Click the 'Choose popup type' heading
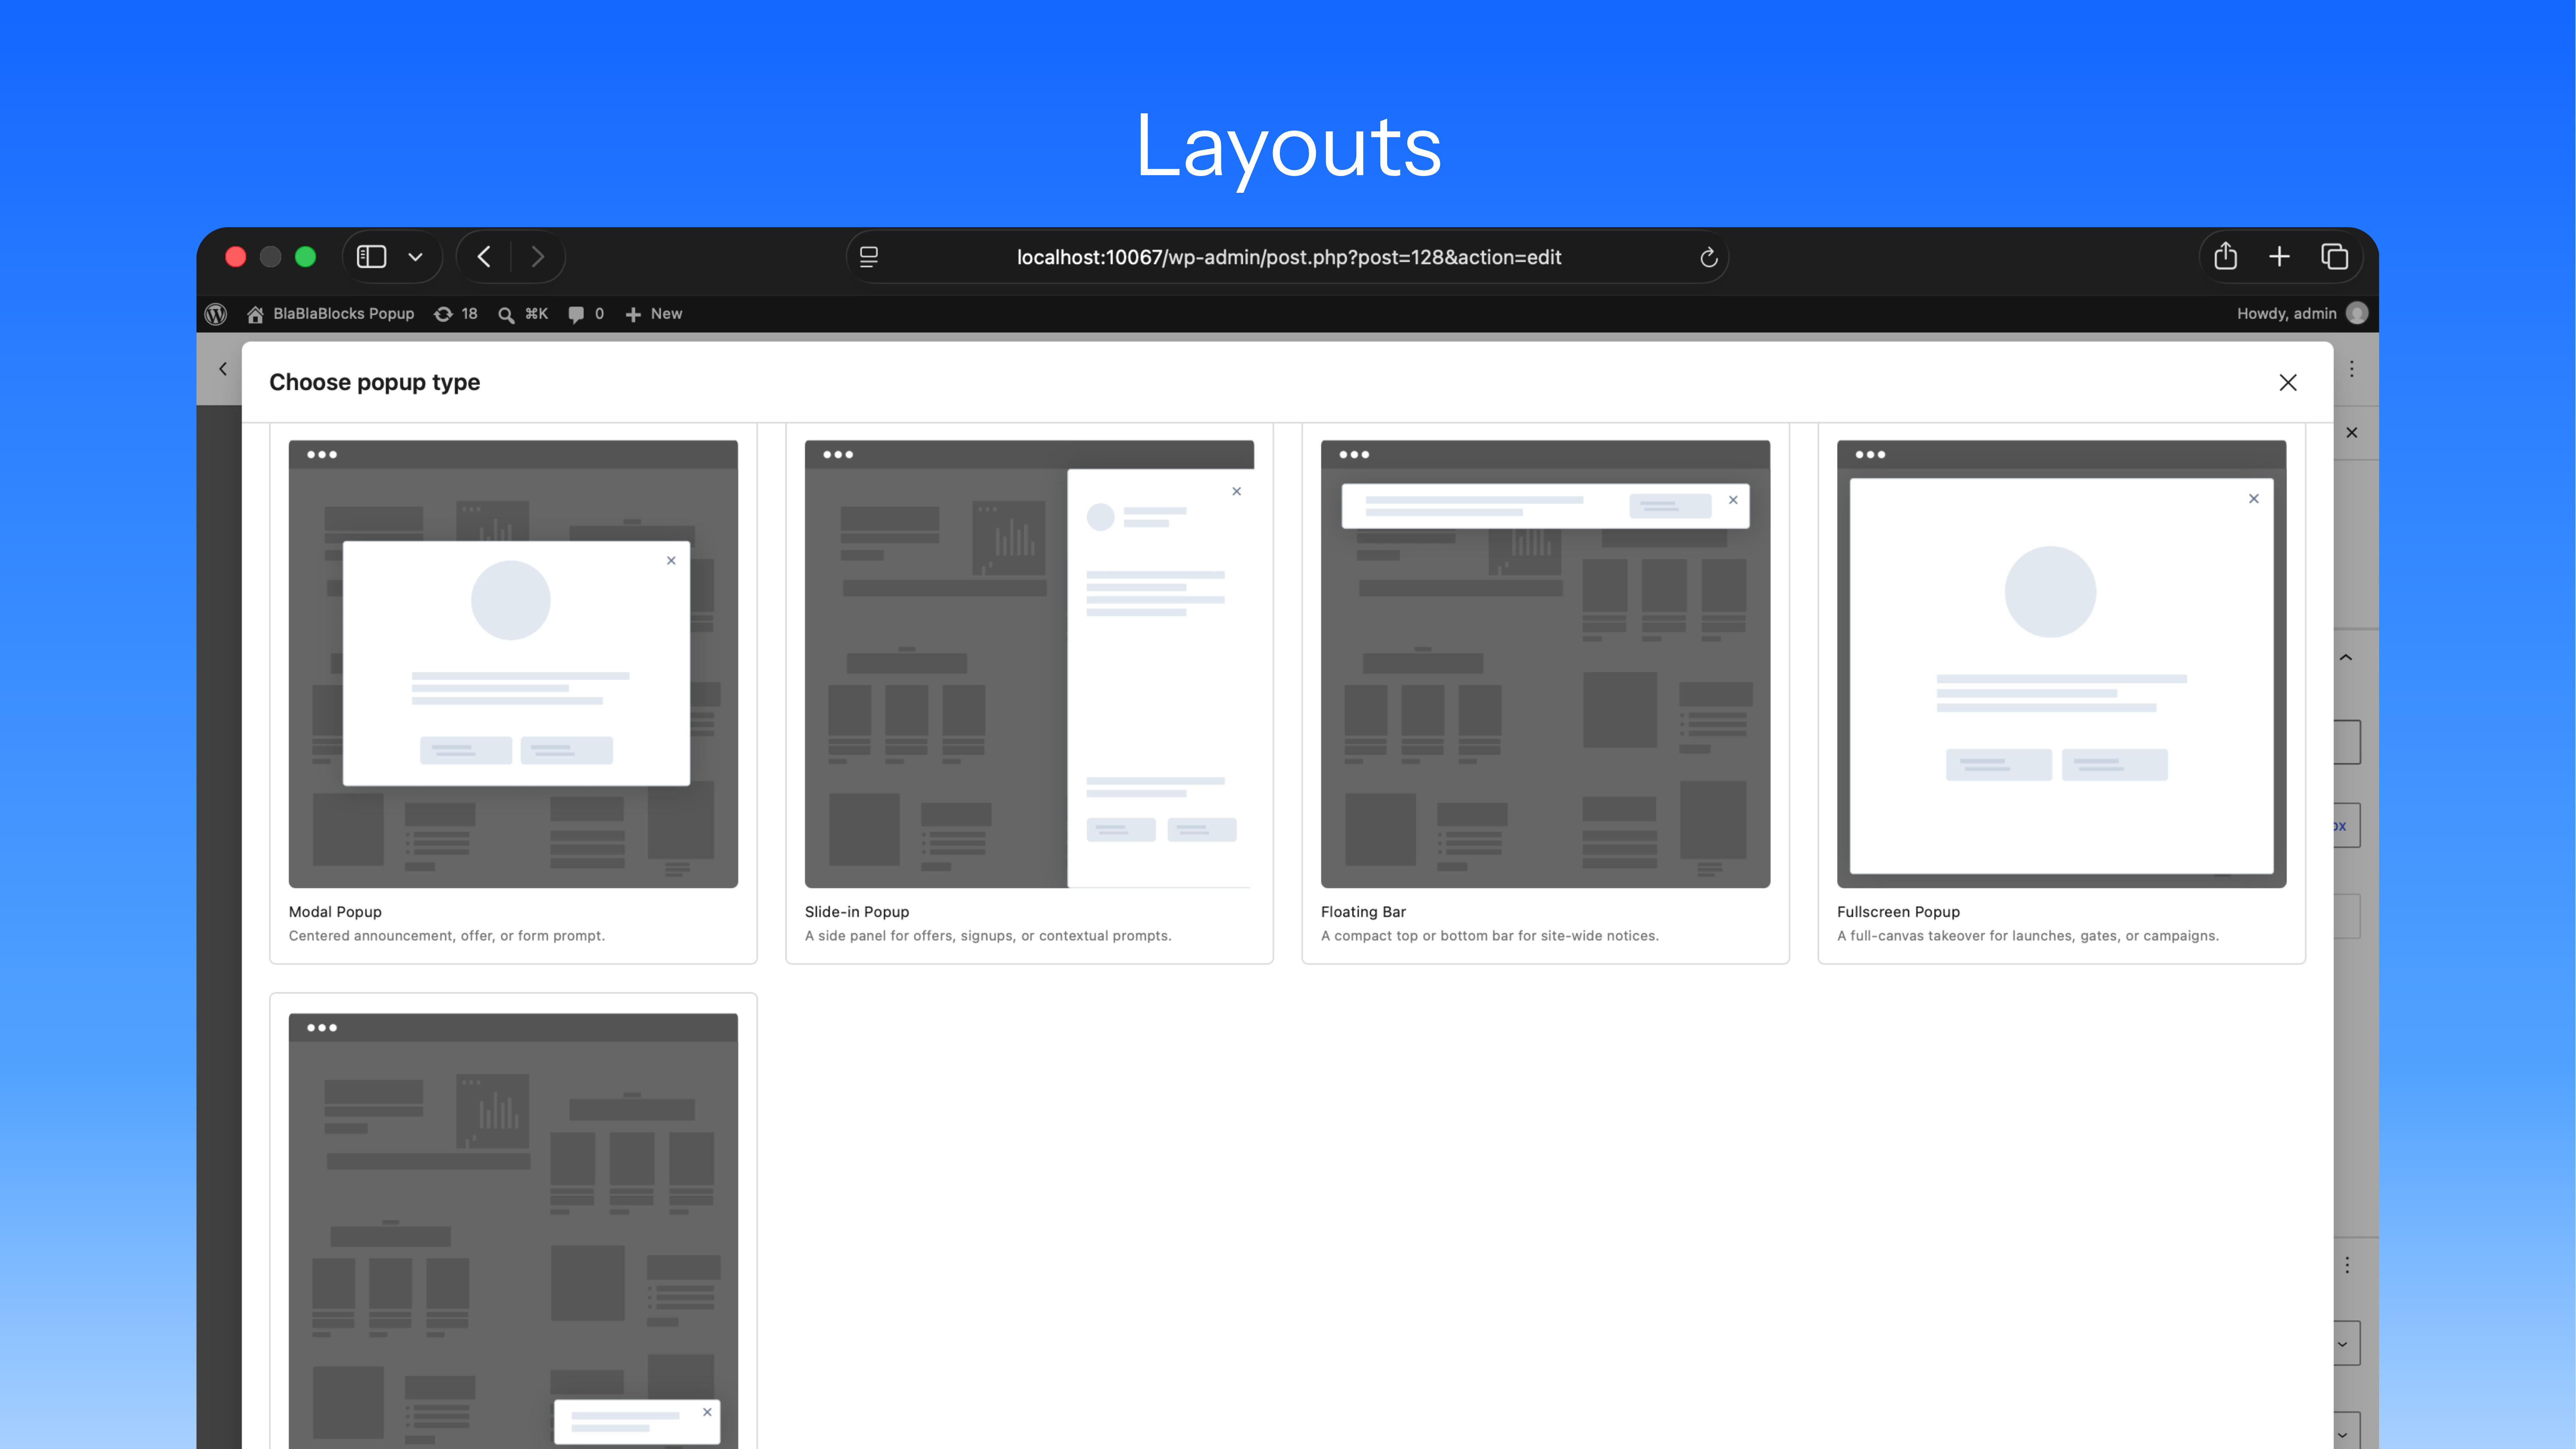 coord(374,382)
